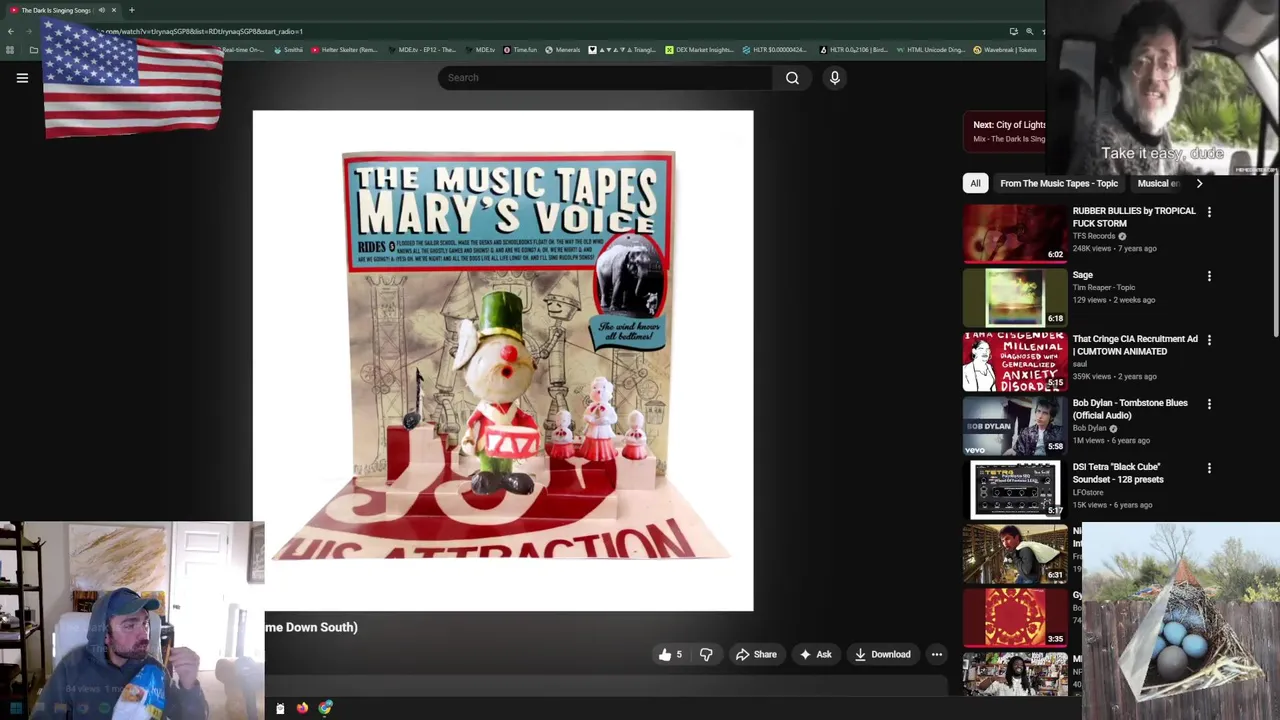Click the Ask button

(815, 655)
